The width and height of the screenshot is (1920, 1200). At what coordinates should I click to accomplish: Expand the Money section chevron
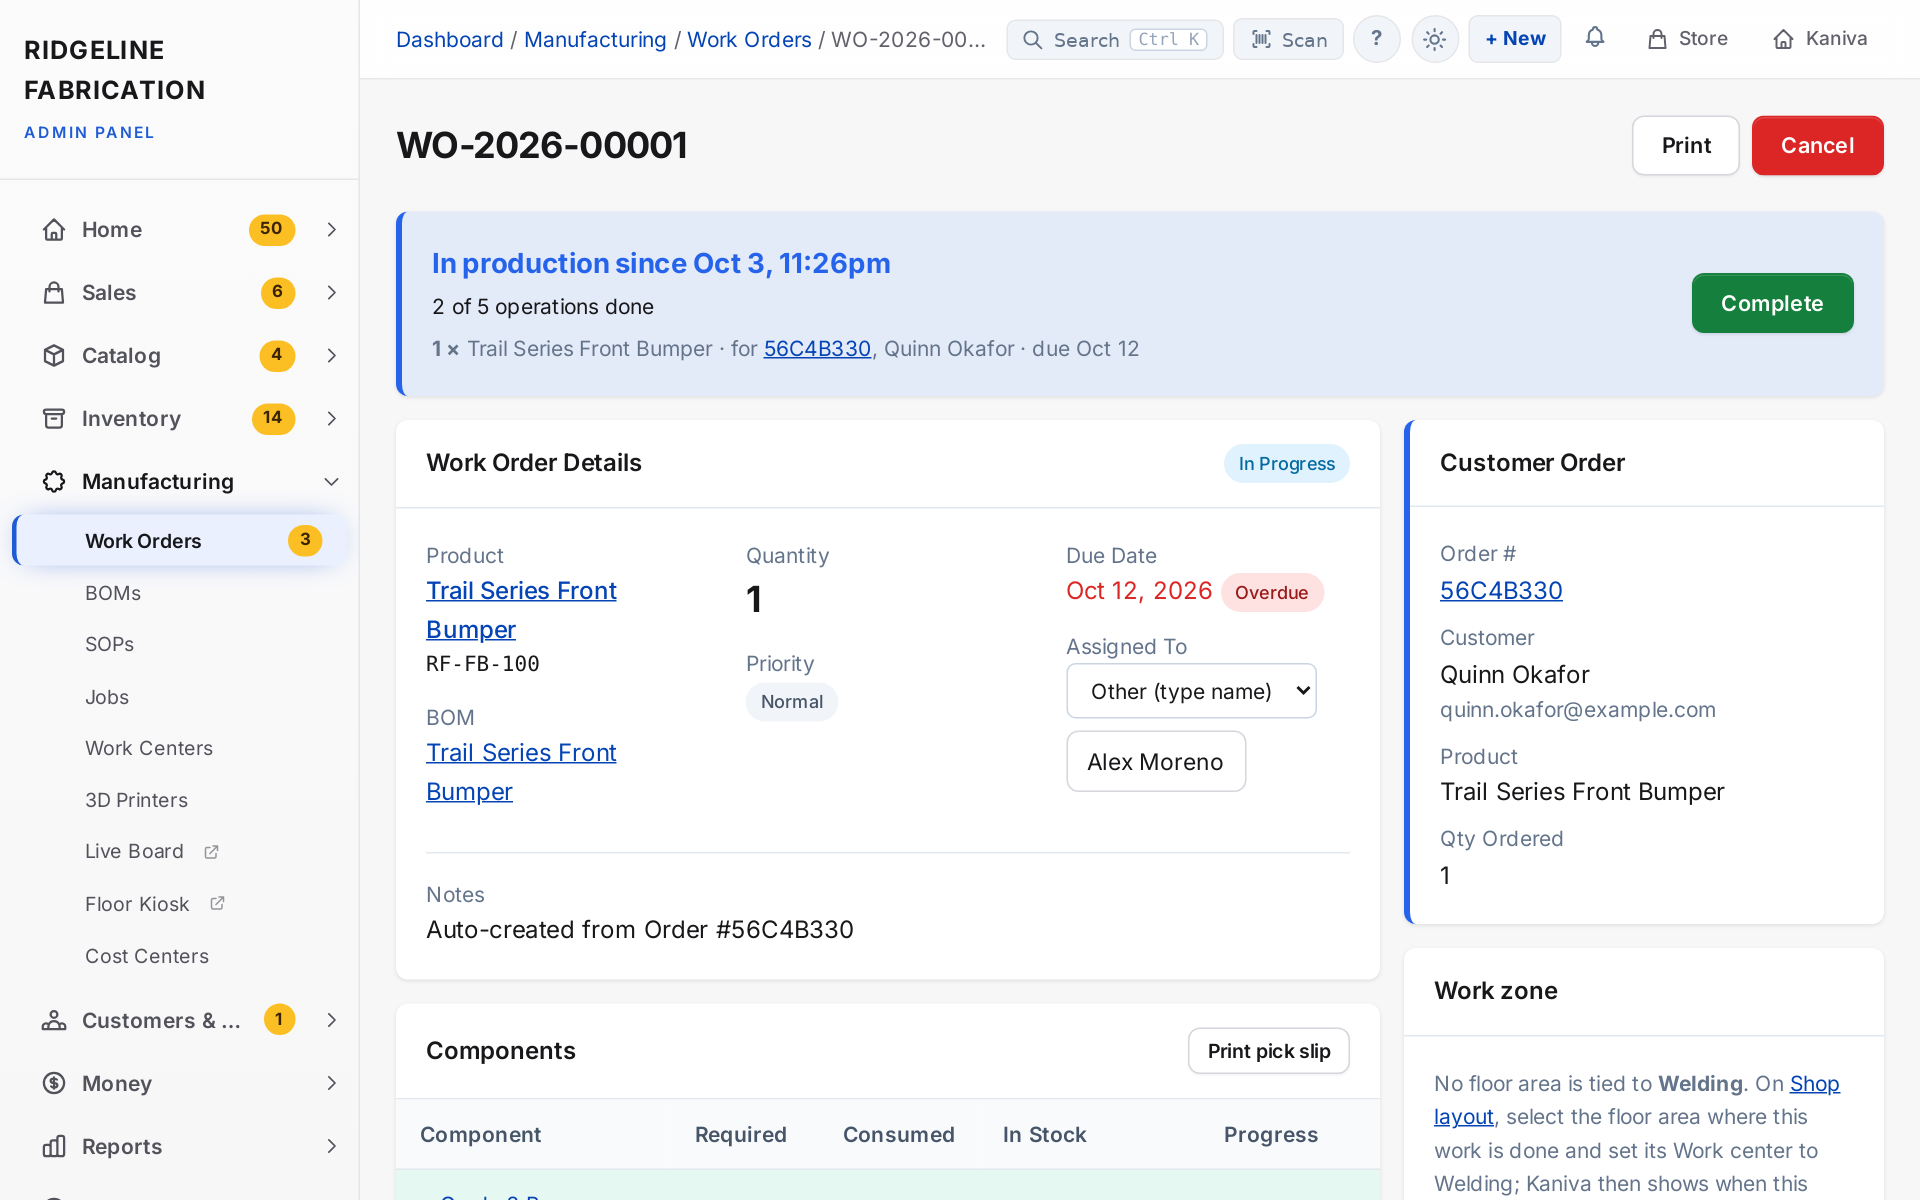tap(332, 1083)
